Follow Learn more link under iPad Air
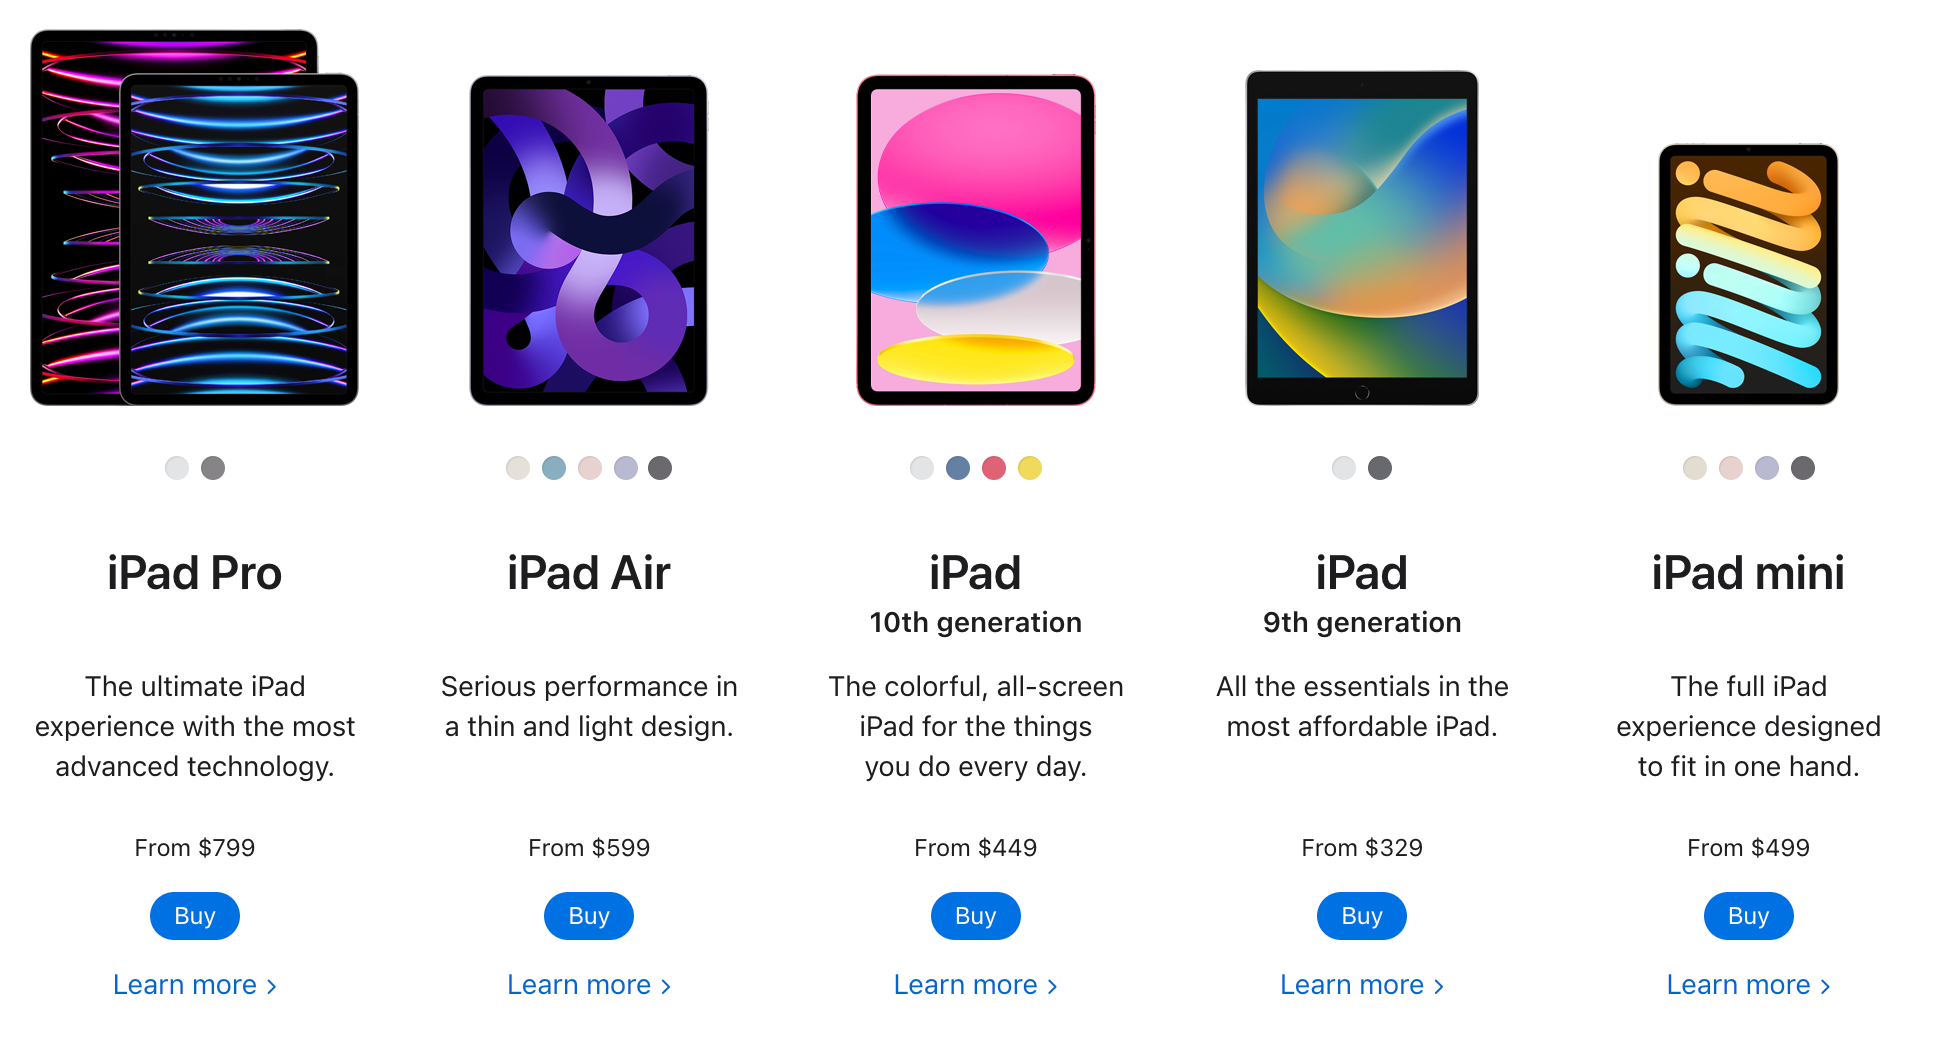 [589, 985]
